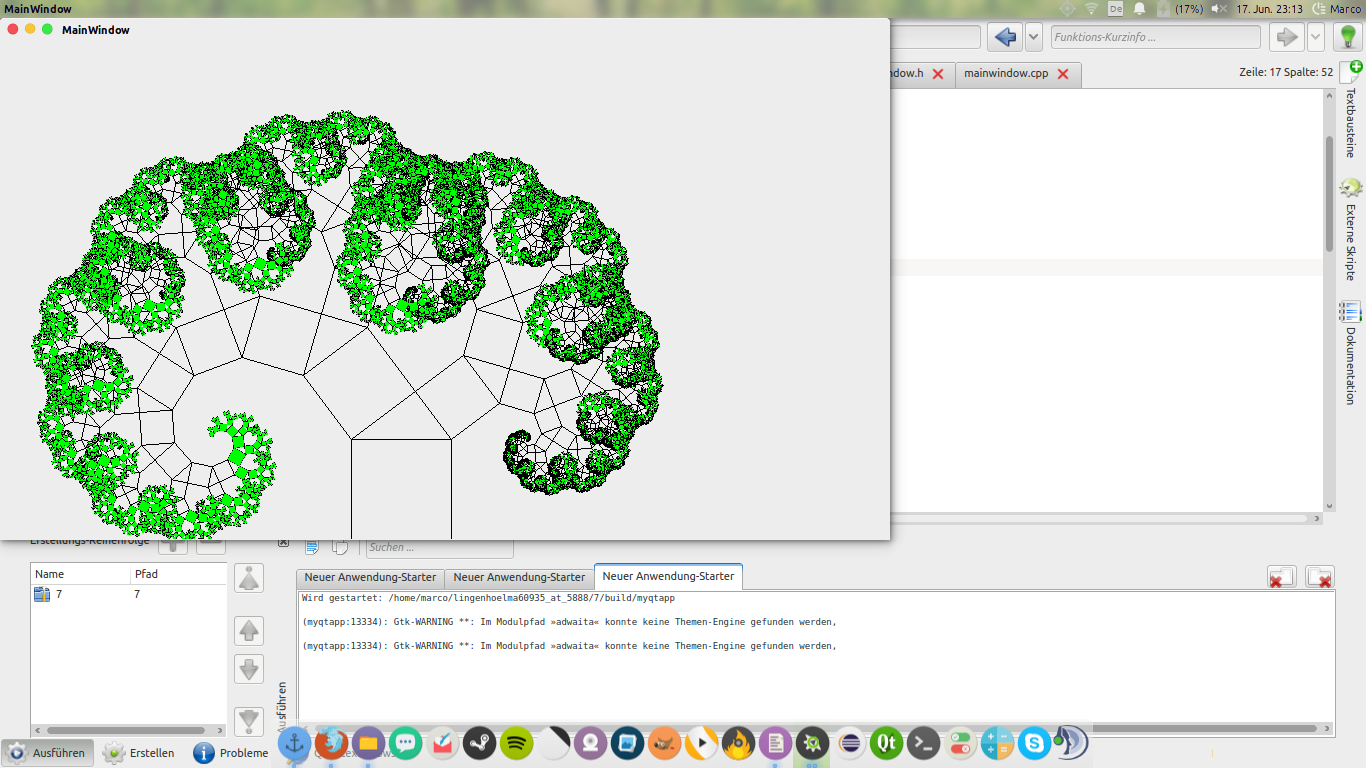
Task: Open Spotify from the dock
Action: coord(517,743)
